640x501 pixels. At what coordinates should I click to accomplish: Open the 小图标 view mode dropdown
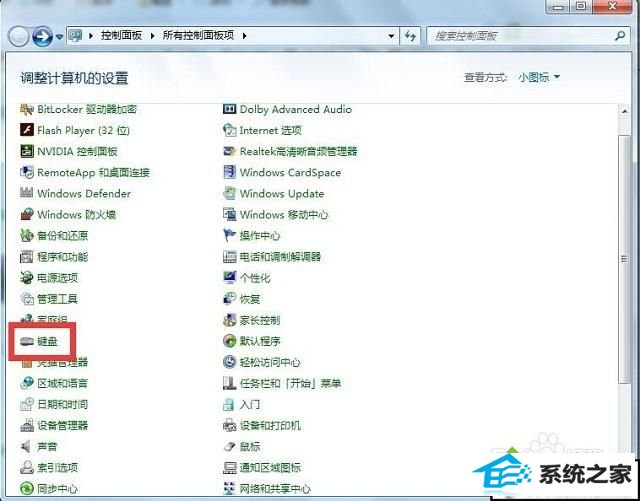click(x=539, y=77)
